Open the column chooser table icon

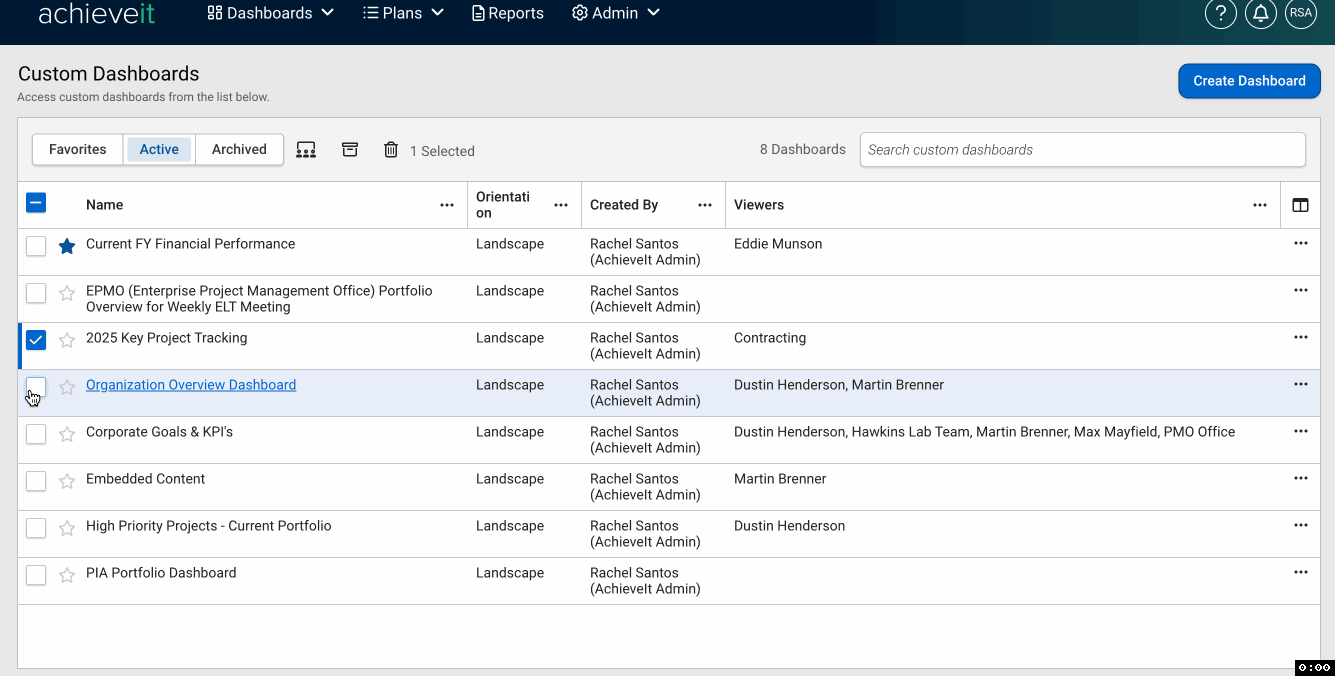point(1300,205)
